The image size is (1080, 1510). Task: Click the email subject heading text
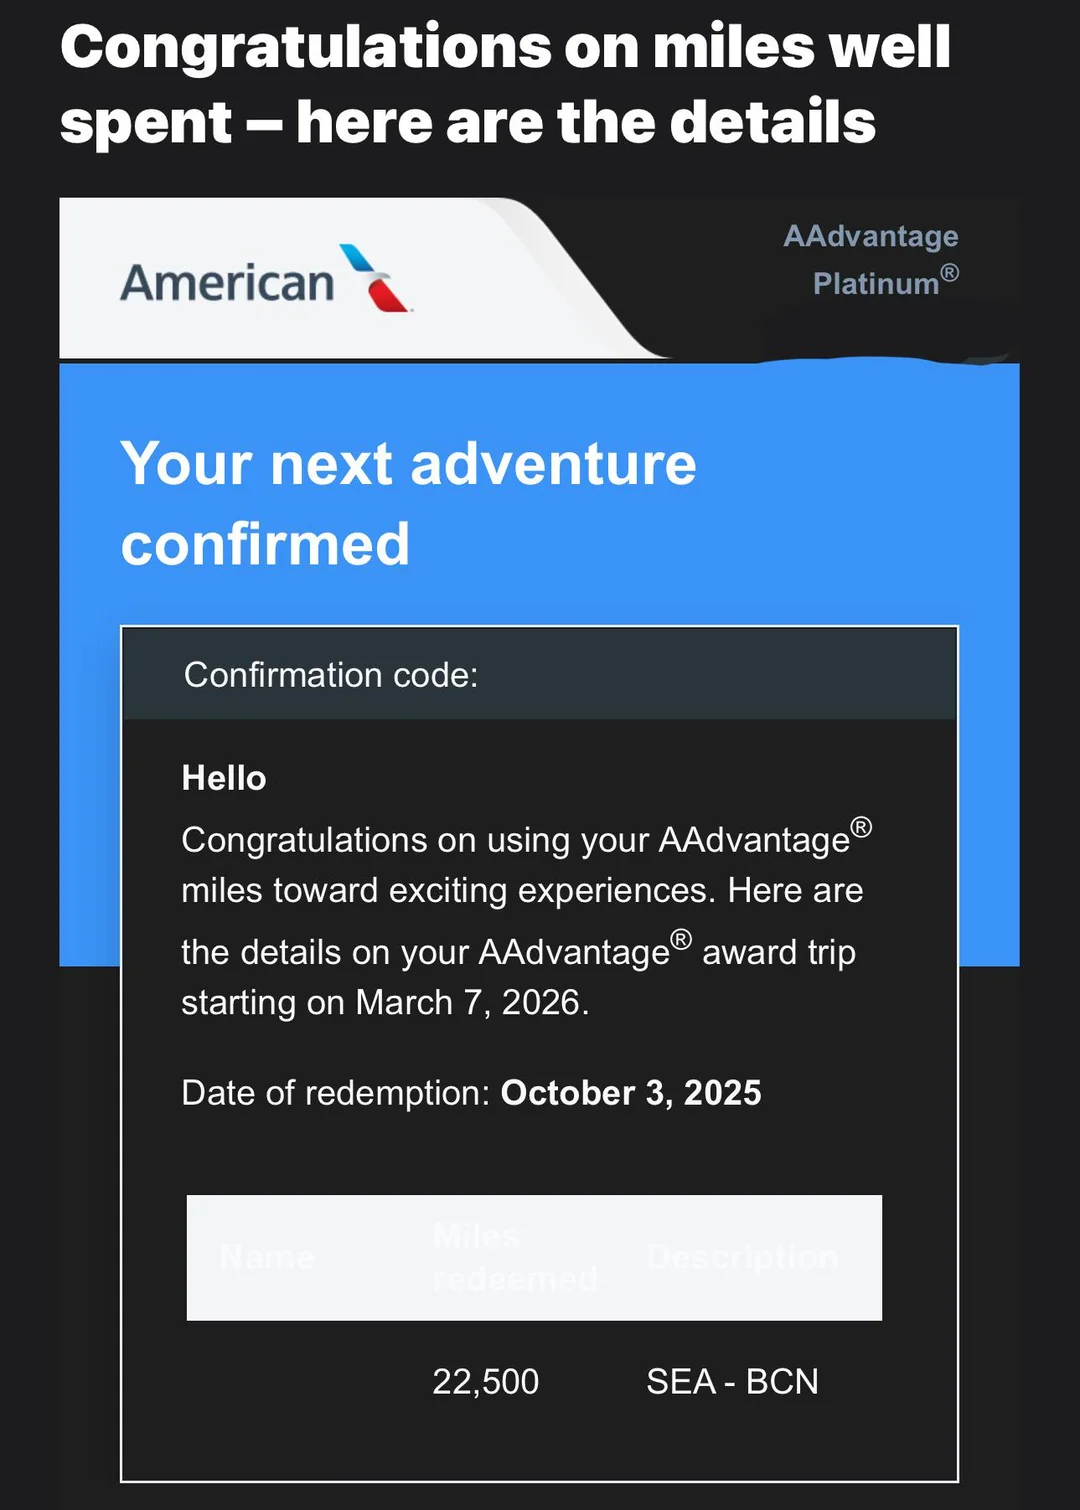point(505,84)
